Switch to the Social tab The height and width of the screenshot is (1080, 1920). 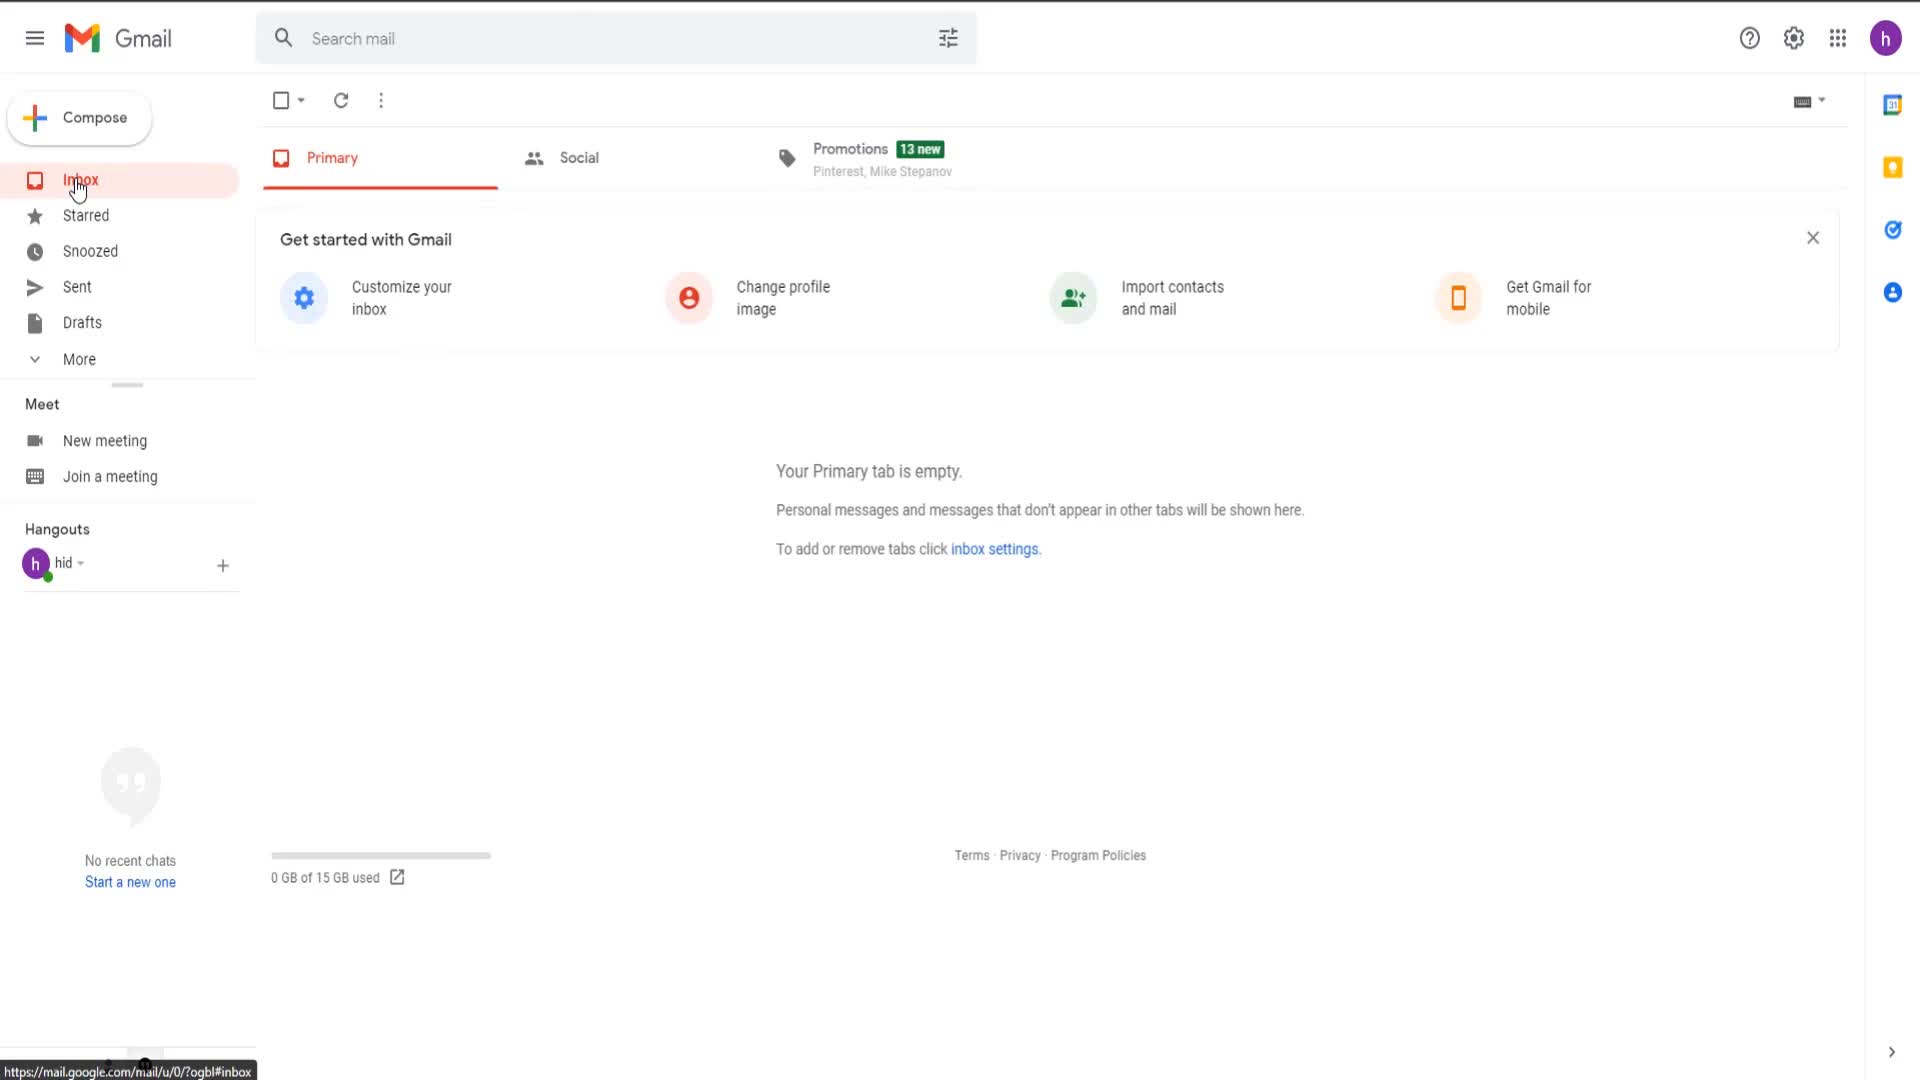click(x=578, y=158)
